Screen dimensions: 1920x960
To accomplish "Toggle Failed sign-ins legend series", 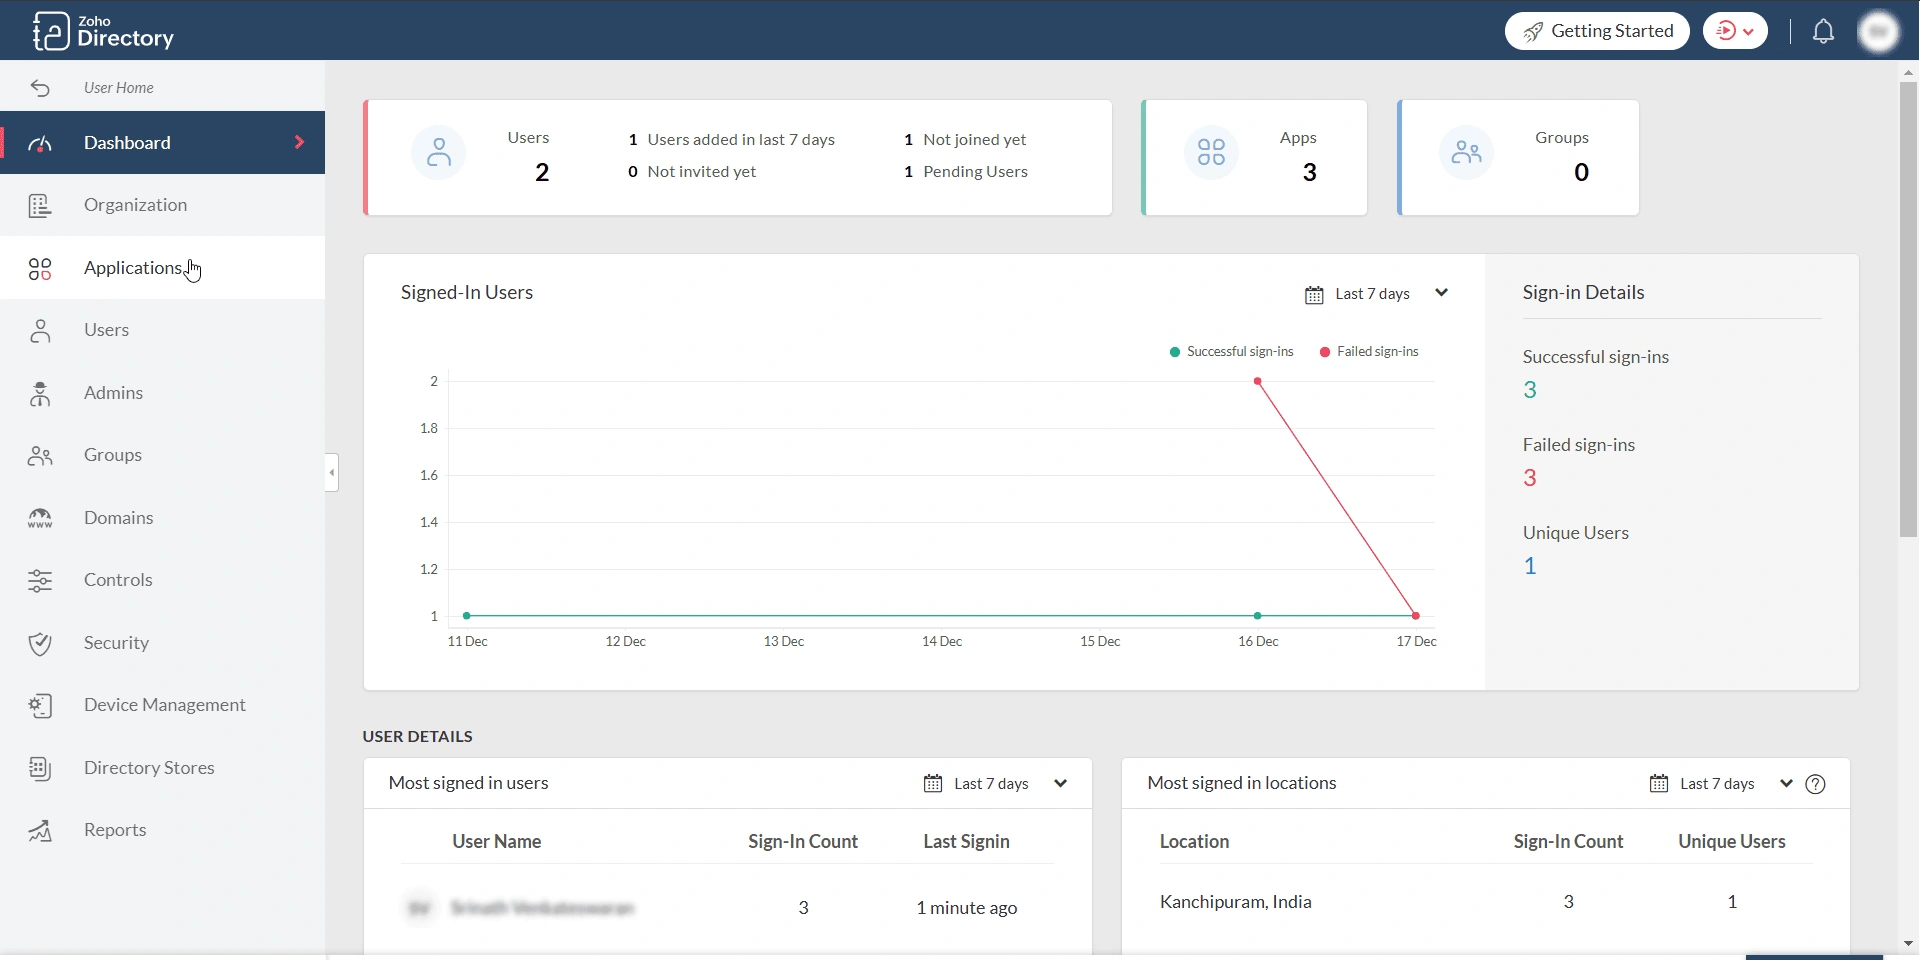I will click(x=1369, y=352).
